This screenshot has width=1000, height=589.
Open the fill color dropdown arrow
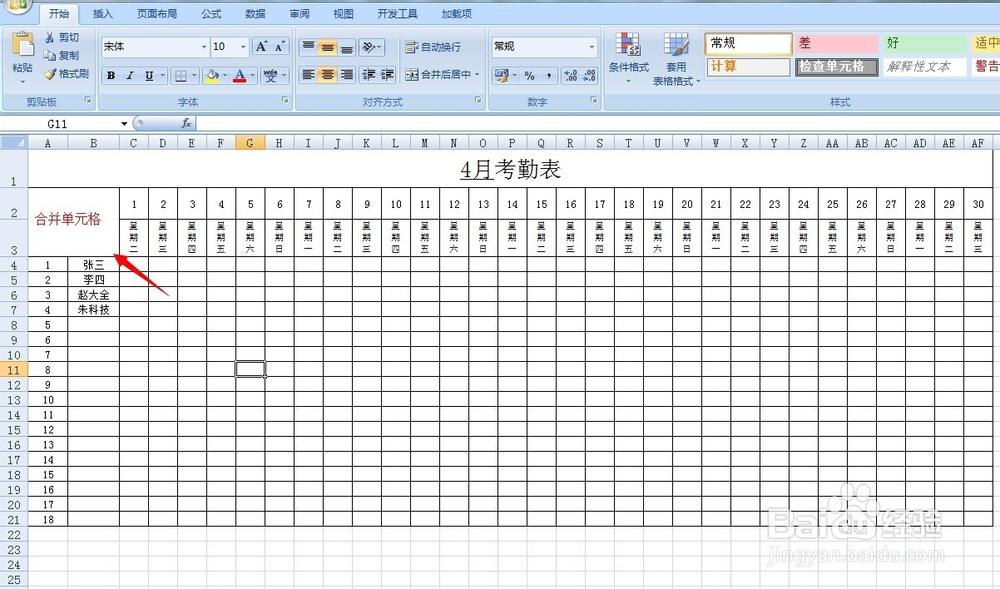click(x=224, y=76)
